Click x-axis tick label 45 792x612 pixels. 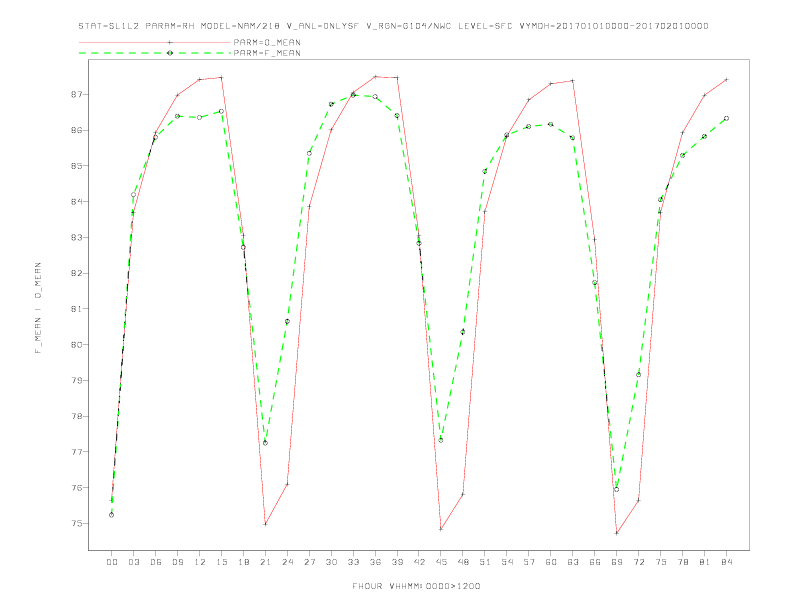tap(441, 562)
